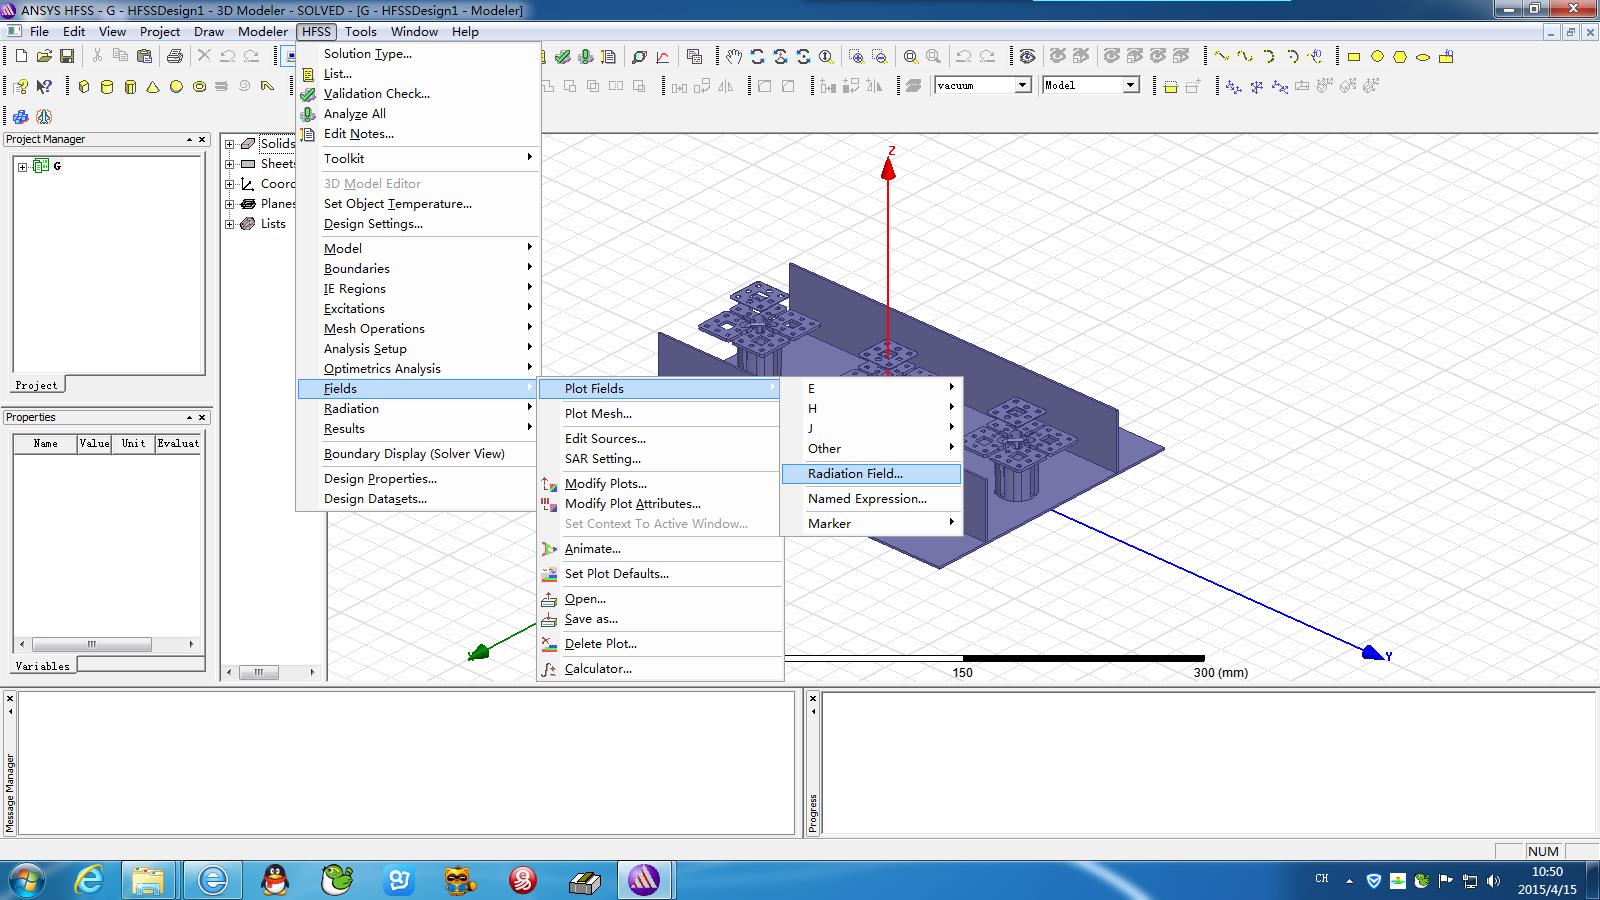Viewport: 1600px width, 900px height.
Task: Open Internet Explorer from taskbar
Action: pos(88,880)
